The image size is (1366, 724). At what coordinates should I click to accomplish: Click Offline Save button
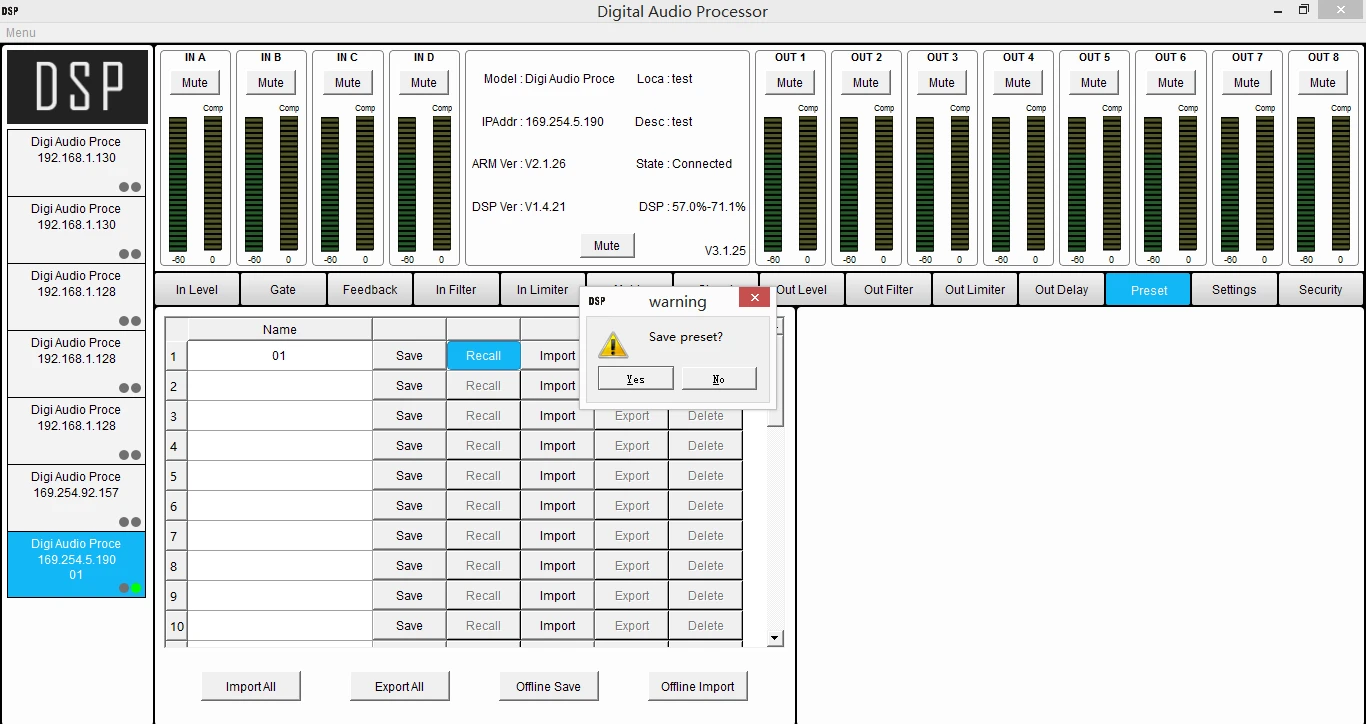[x=548, y=686]
